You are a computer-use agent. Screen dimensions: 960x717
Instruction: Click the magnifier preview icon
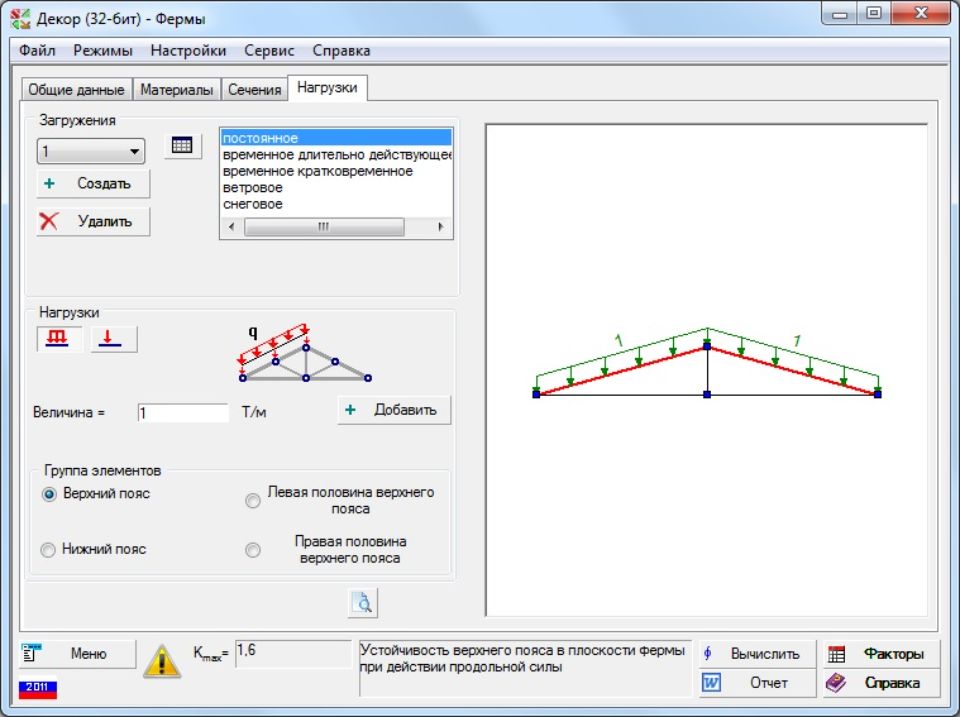pyautogui.click(x=363, y=602)
